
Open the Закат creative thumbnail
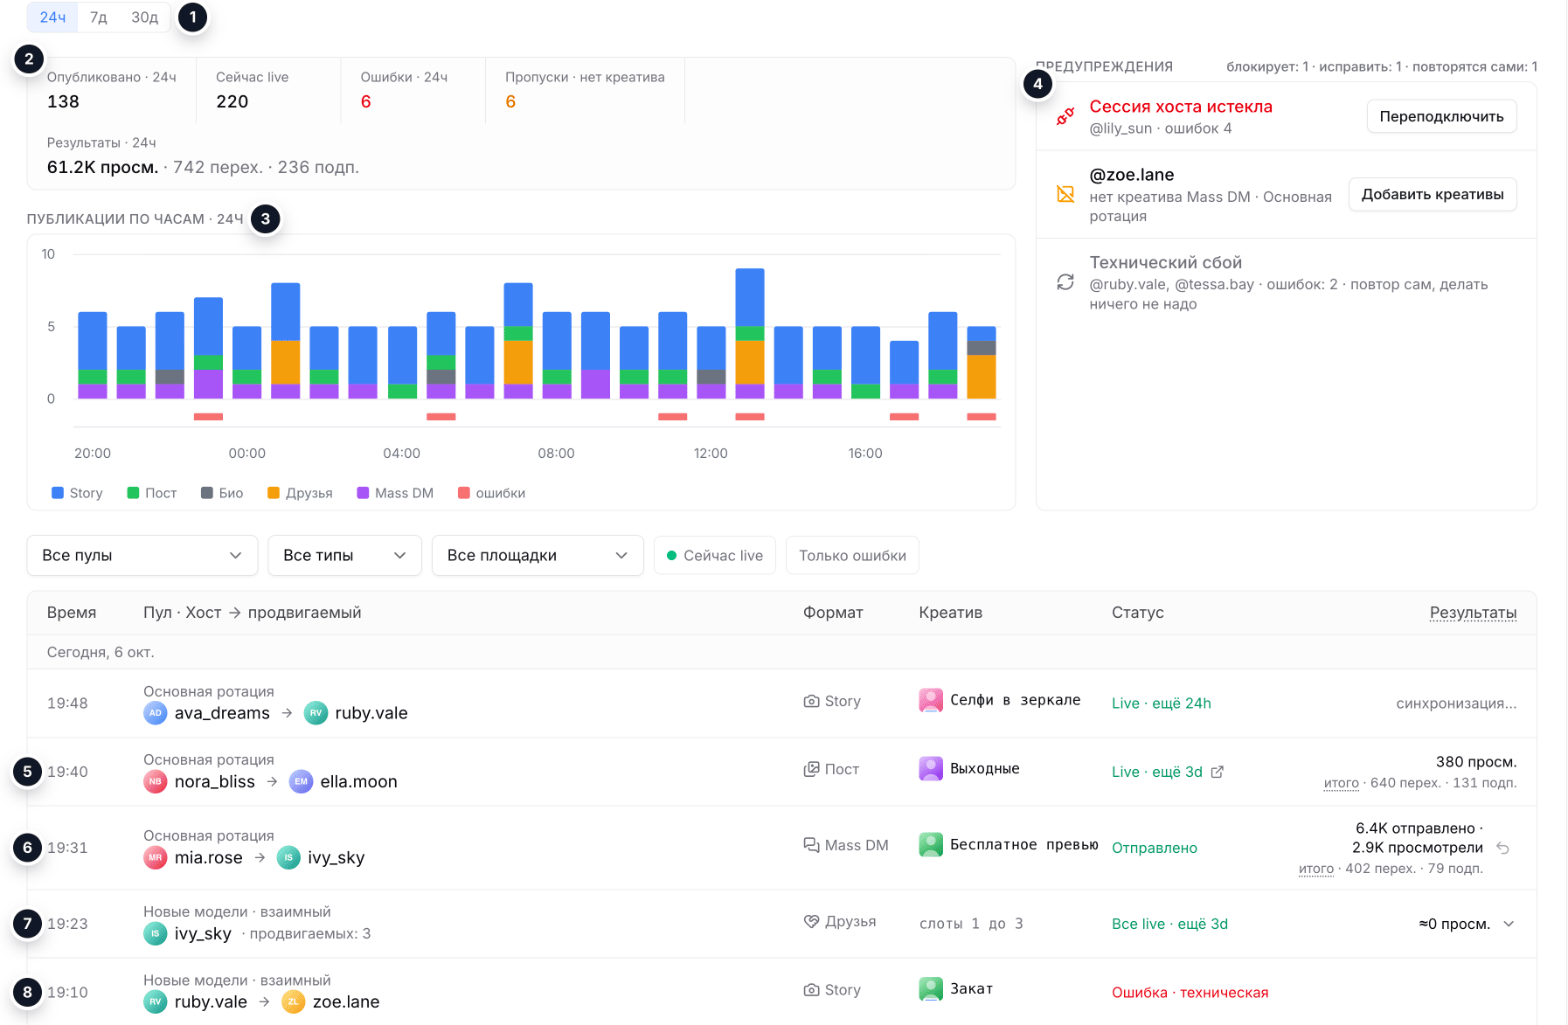[x=931, y=989]
